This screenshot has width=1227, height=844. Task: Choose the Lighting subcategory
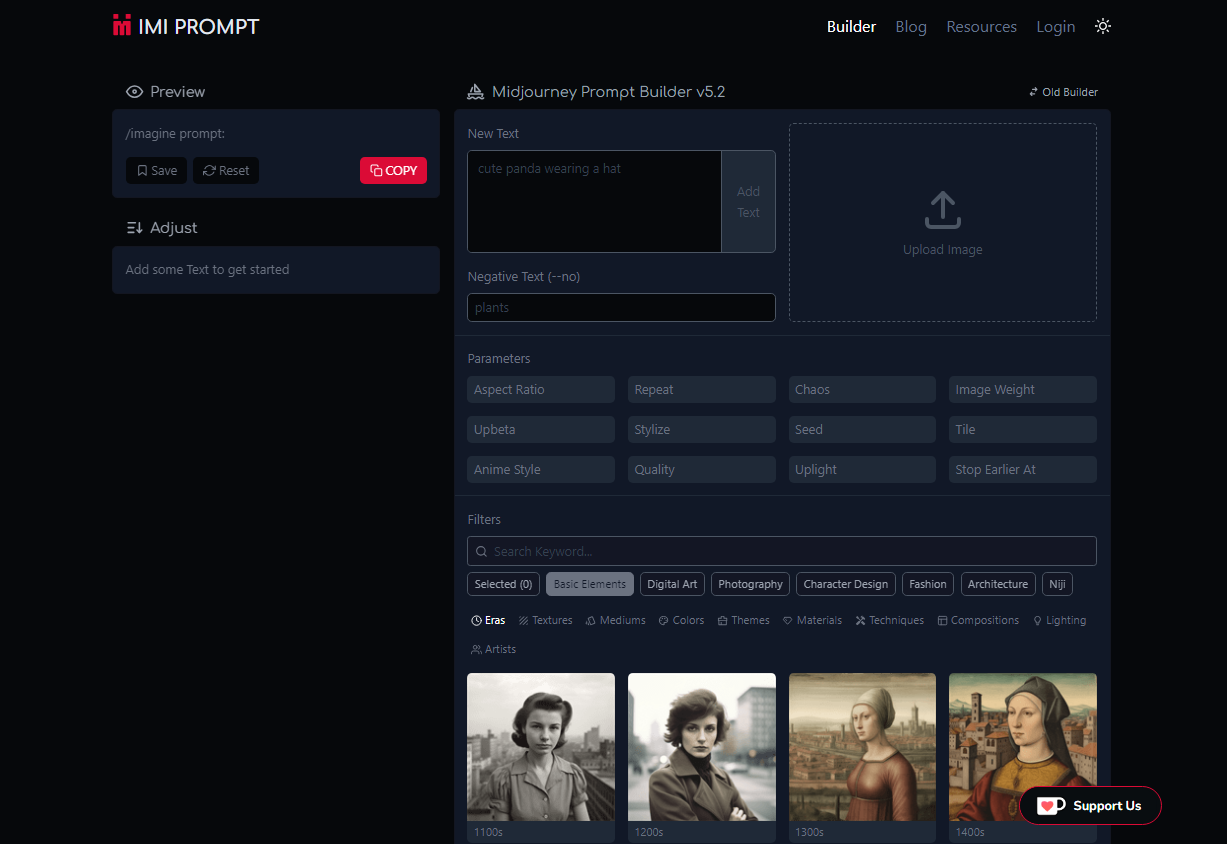(x=1059, y=621)
